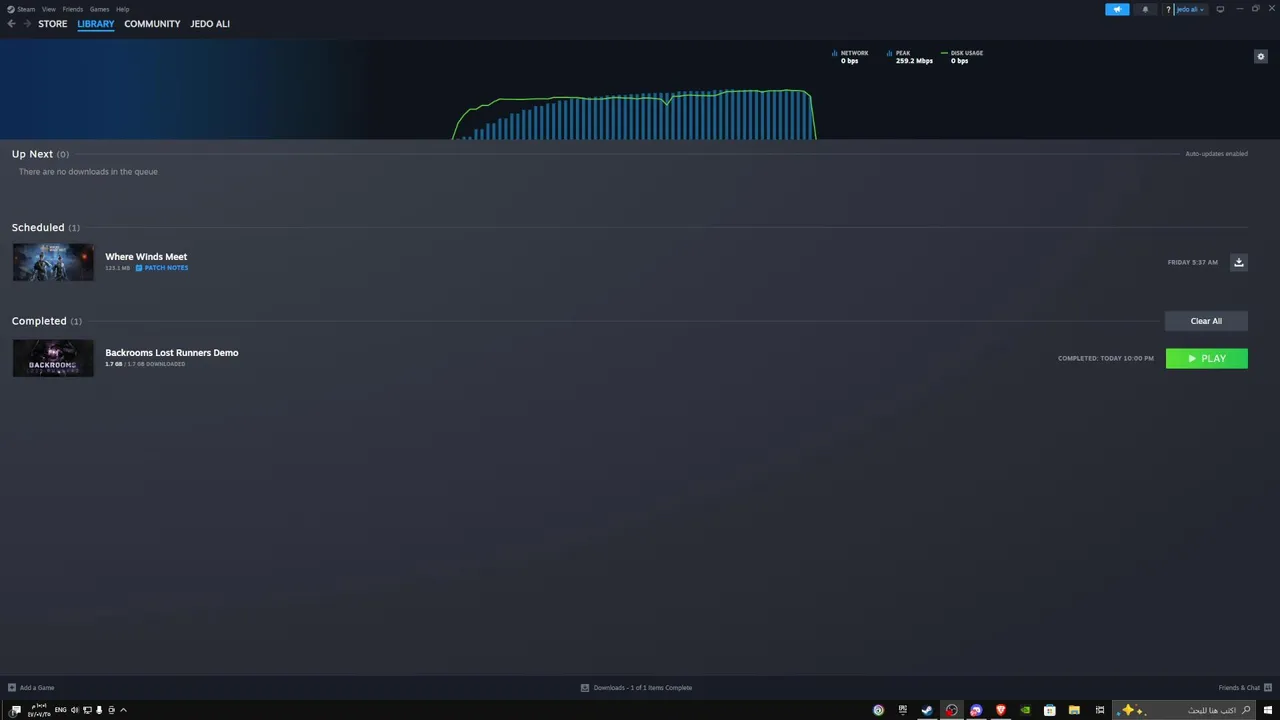Viewport: 1280px width, 720px height.
Task: Clear All completed downloads
Action: pyautogui.click(x=1206, y=321)
